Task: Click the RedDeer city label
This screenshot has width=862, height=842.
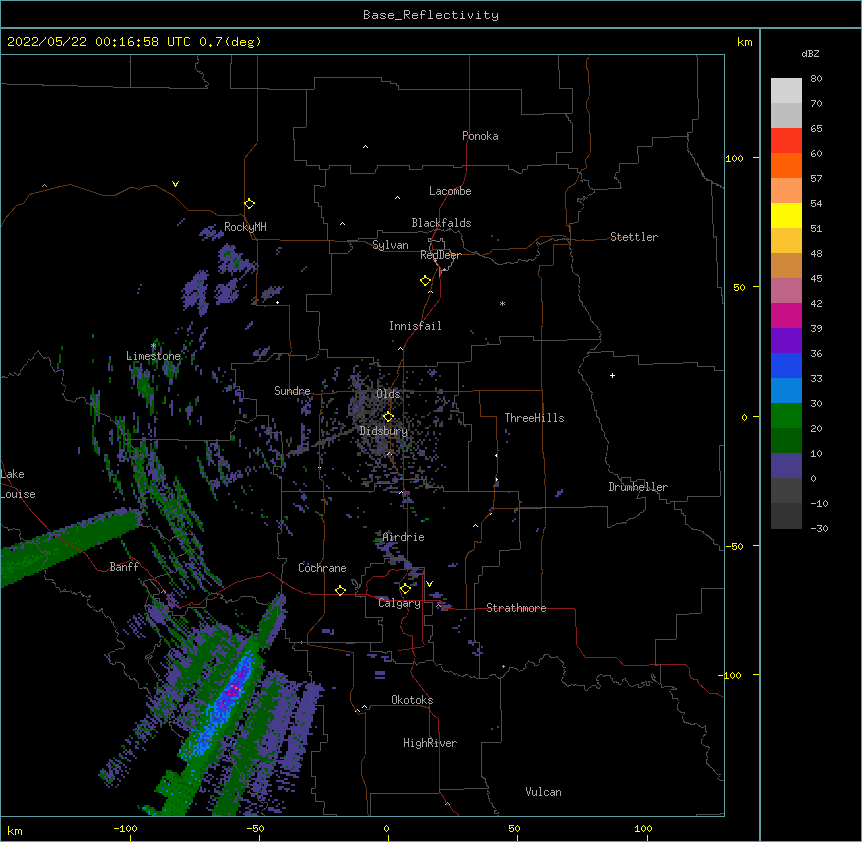Action: [x=440, y=255]
